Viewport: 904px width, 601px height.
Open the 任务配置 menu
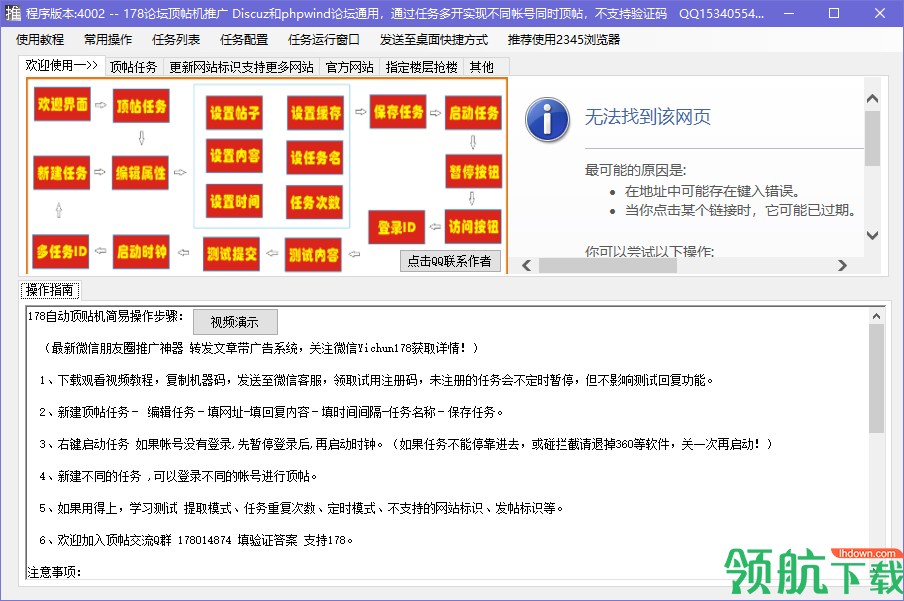[244, 39]
